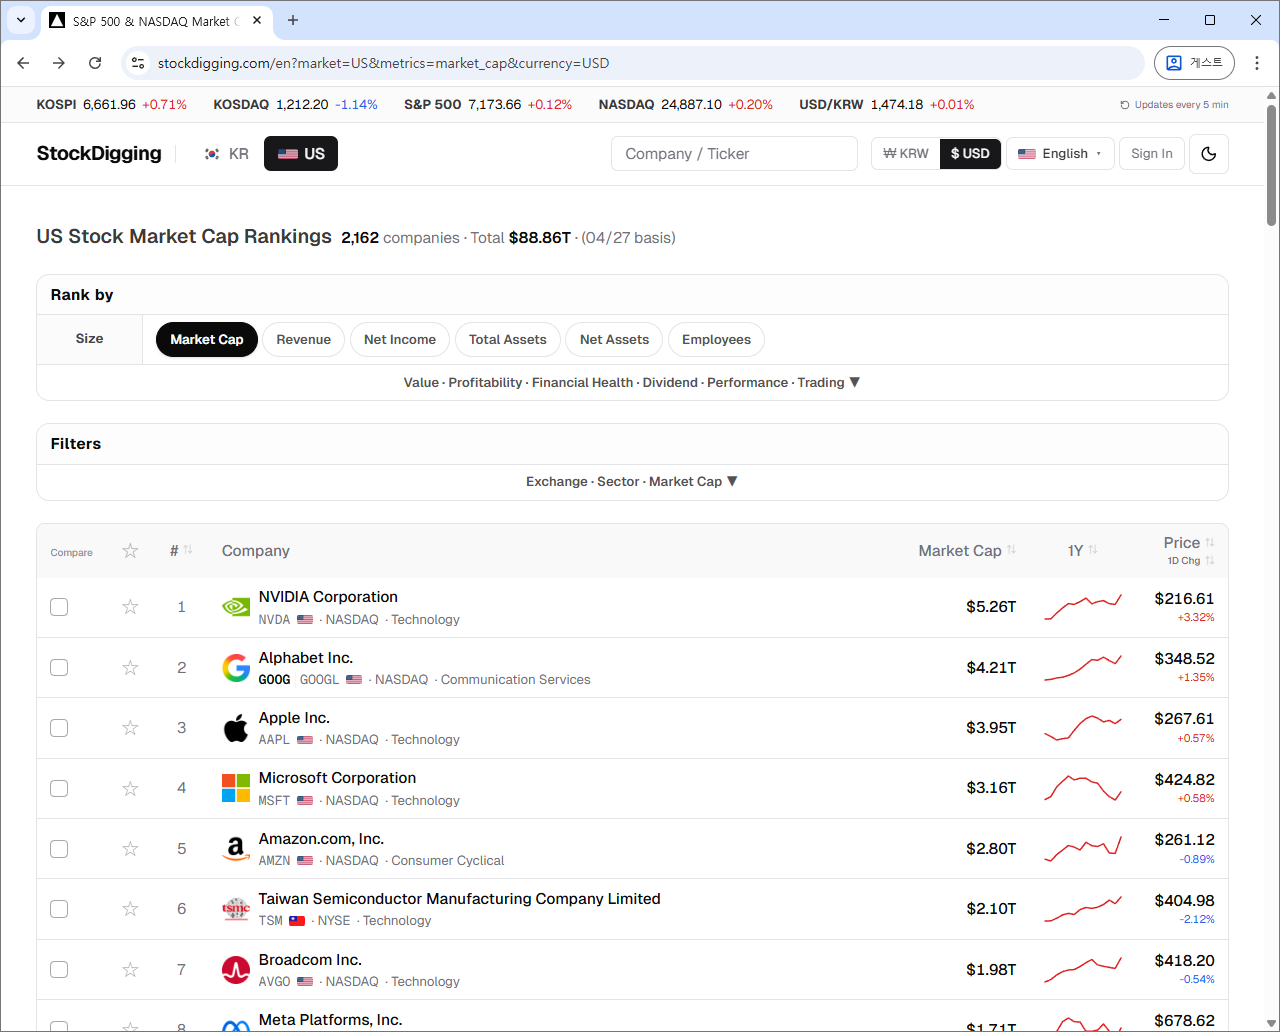Star Apple Inc. as favorite

pyautogui.click(x=130, y=728)
